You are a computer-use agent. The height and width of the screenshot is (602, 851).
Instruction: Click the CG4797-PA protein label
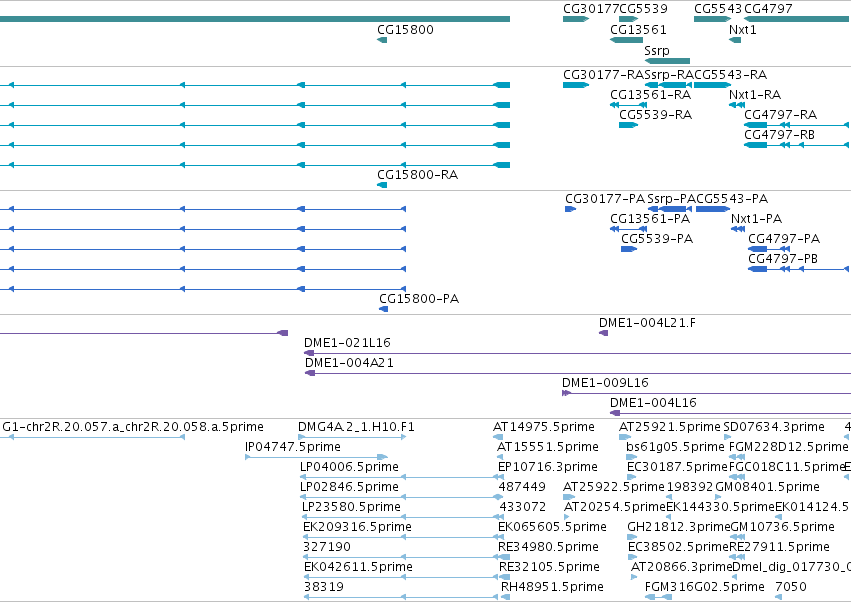pos(784,239)
